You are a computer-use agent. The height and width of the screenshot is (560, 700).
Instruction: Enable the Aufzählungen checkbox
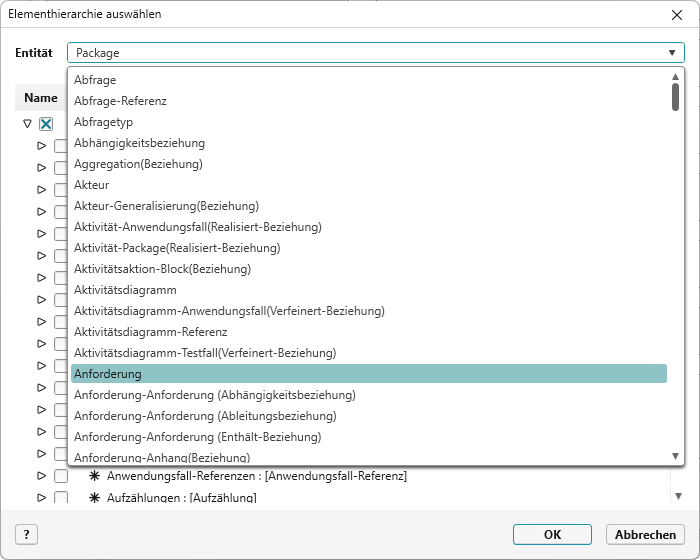point(61,498)
